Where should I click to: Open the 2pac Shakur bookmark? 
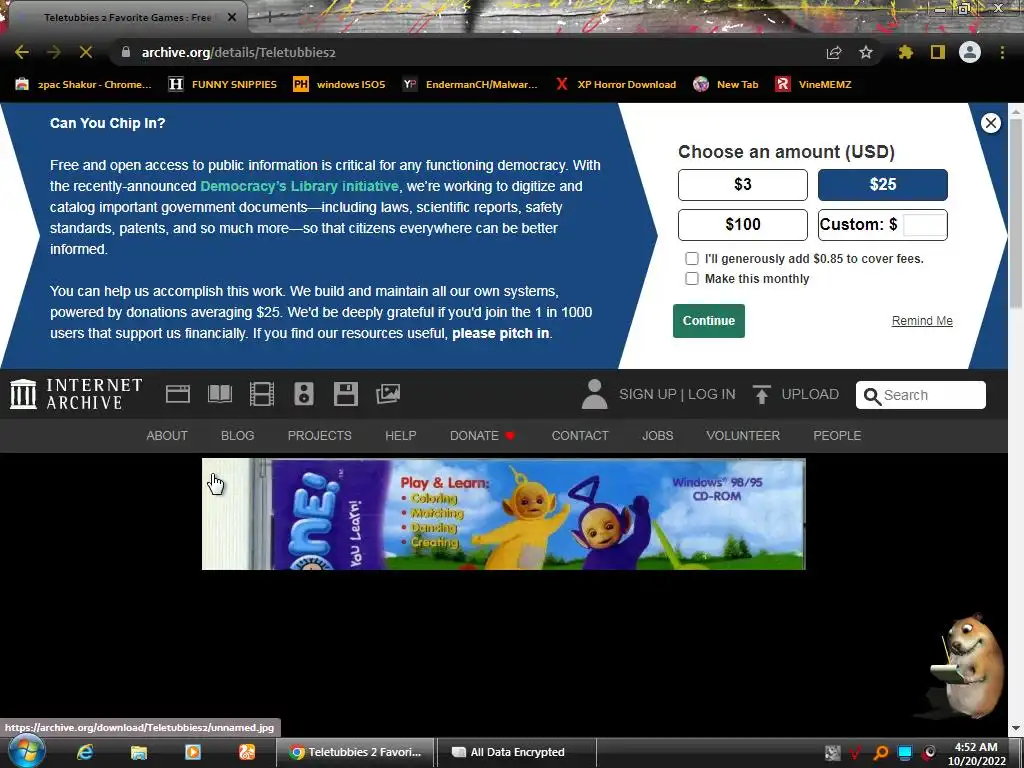84,84
